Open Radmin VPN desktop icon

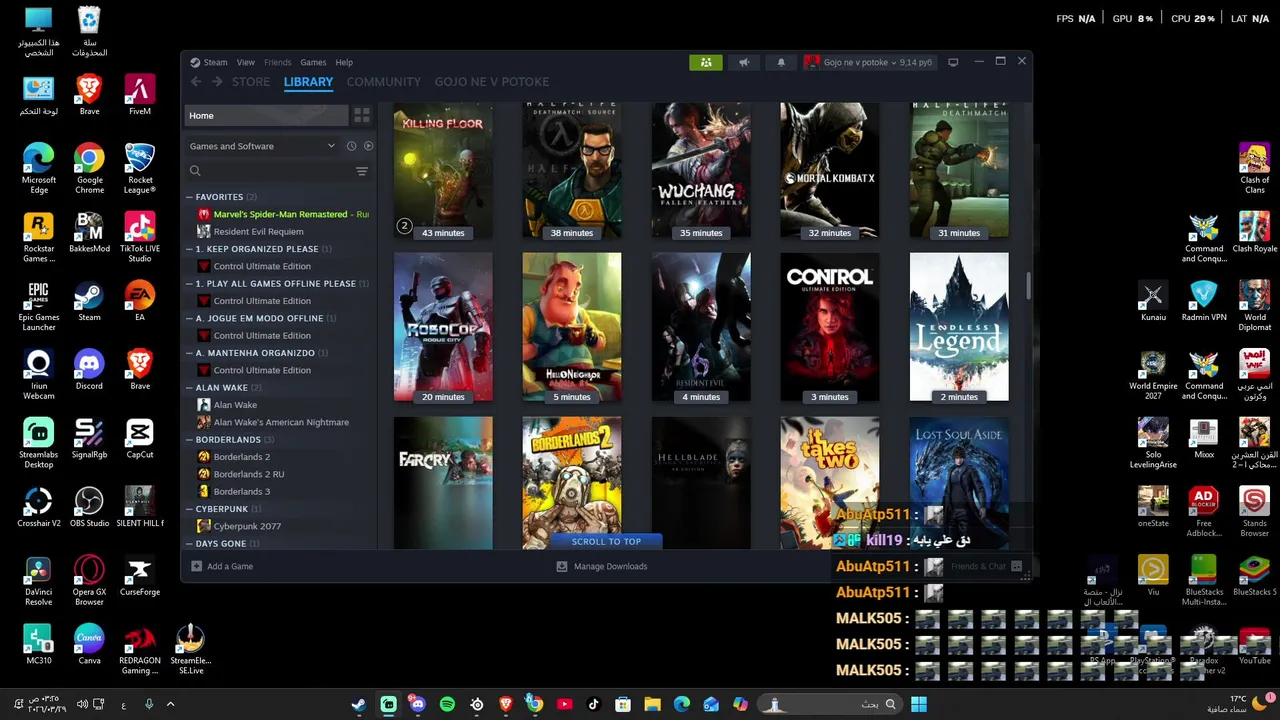pyautogui.click(x=1204, y=301)
